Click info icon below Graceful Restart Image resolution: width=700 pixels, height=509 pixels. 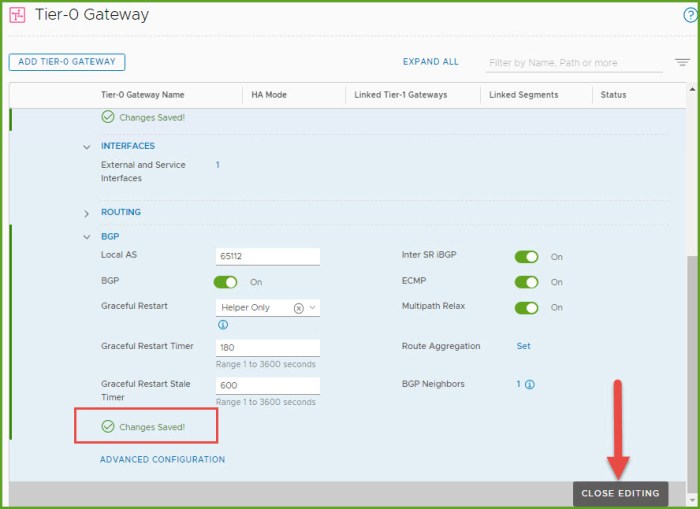(222, 325)
